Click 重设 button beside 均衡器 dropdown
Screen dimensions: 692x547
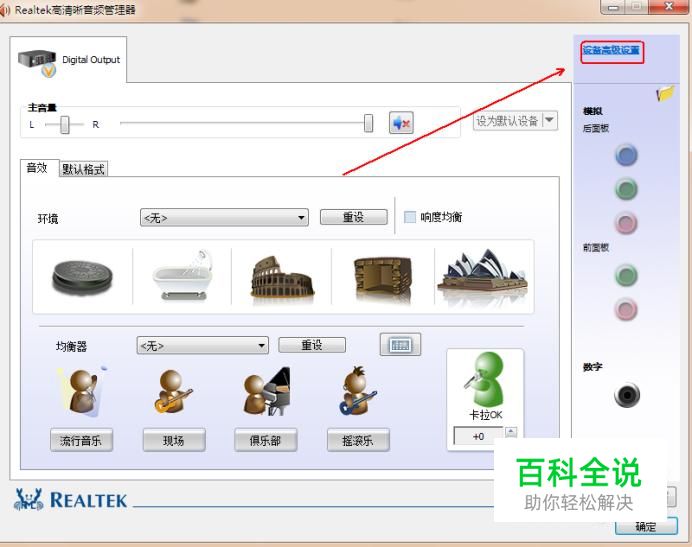[x=312, y=345]
